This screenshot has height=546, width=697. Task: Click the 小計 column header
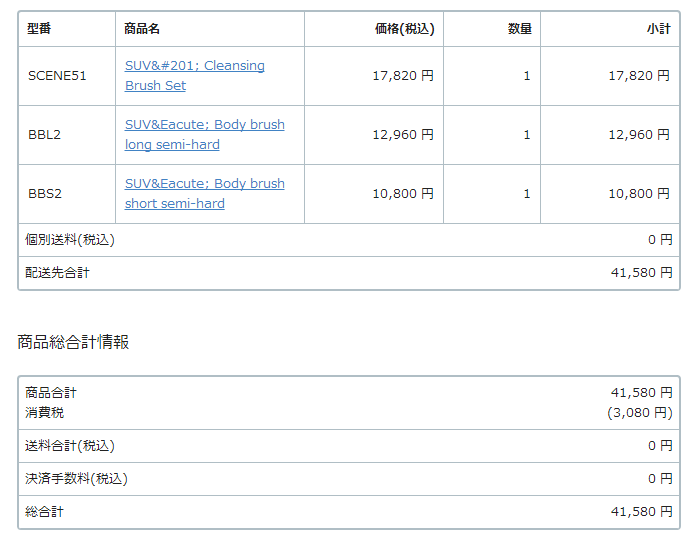(x=658, y=29)
